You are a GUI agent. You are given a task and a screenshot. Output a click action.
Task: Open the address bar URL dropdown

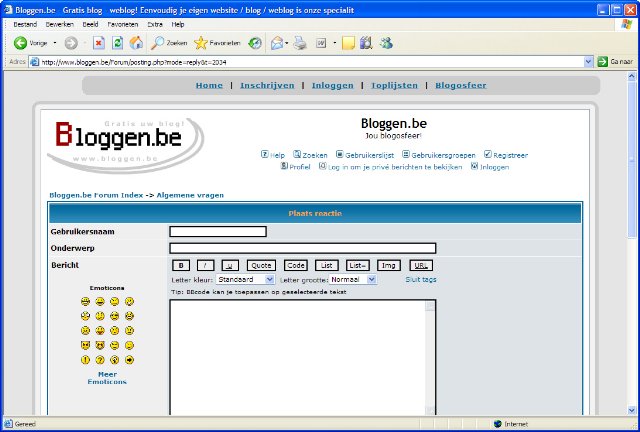(x=588, y=61)
